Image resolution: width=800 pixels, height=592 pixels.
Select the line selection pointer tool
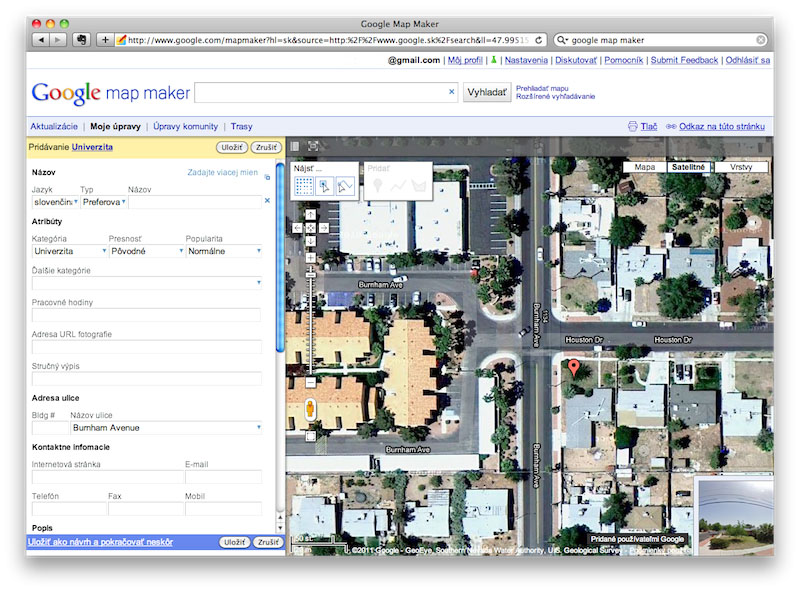[345, 186]
